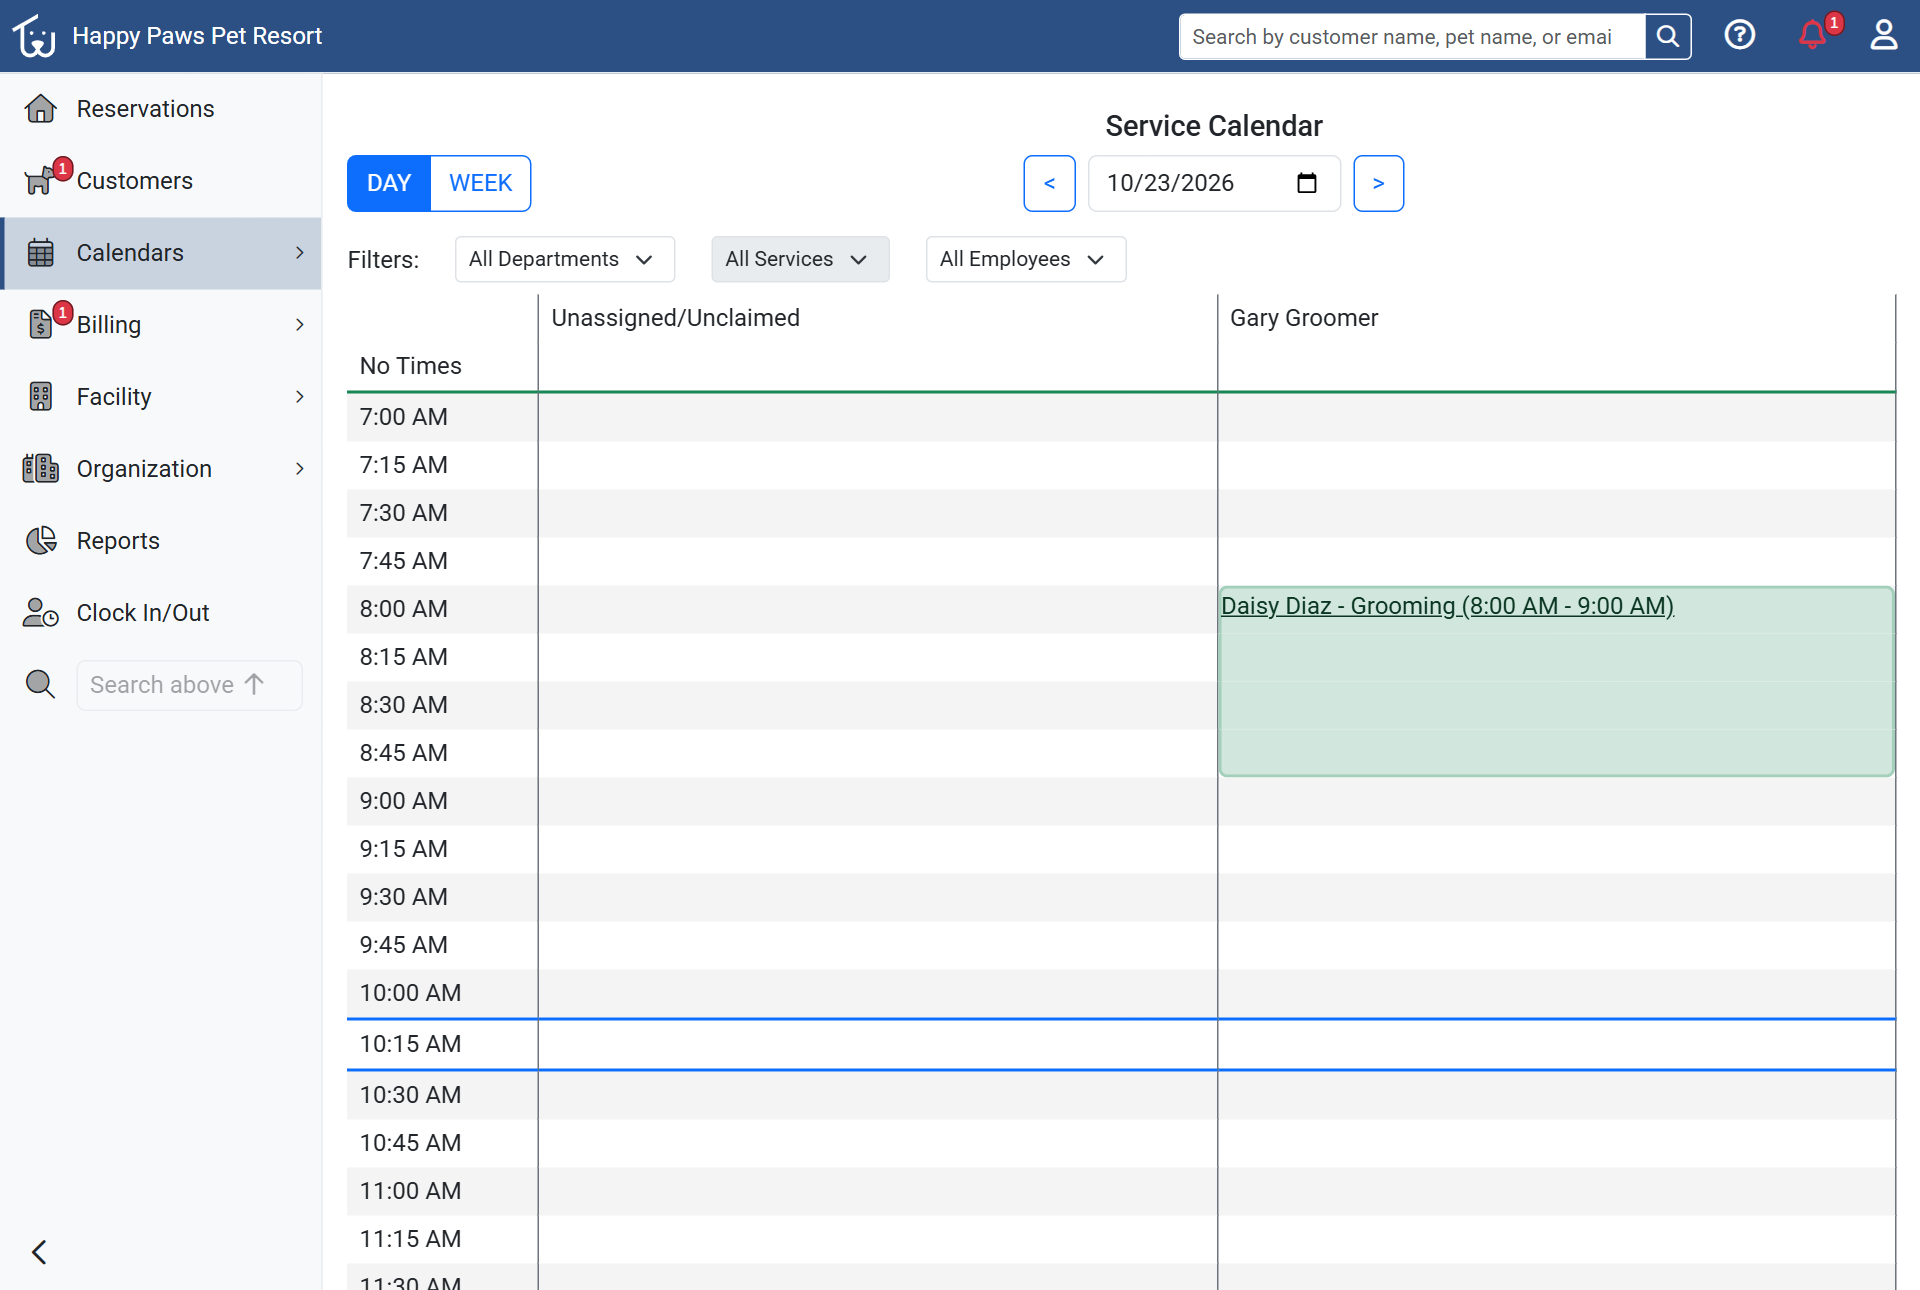
Task: Click the Search above sidebar field
Action: [x=189, y=685]
